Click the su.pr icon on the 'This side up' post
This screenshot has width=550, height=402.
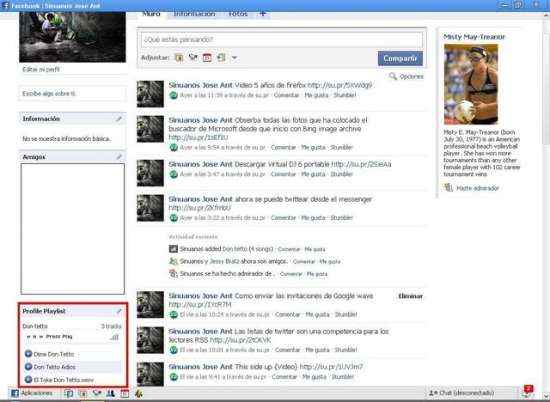pyautogui.click(x=174, y=377)
